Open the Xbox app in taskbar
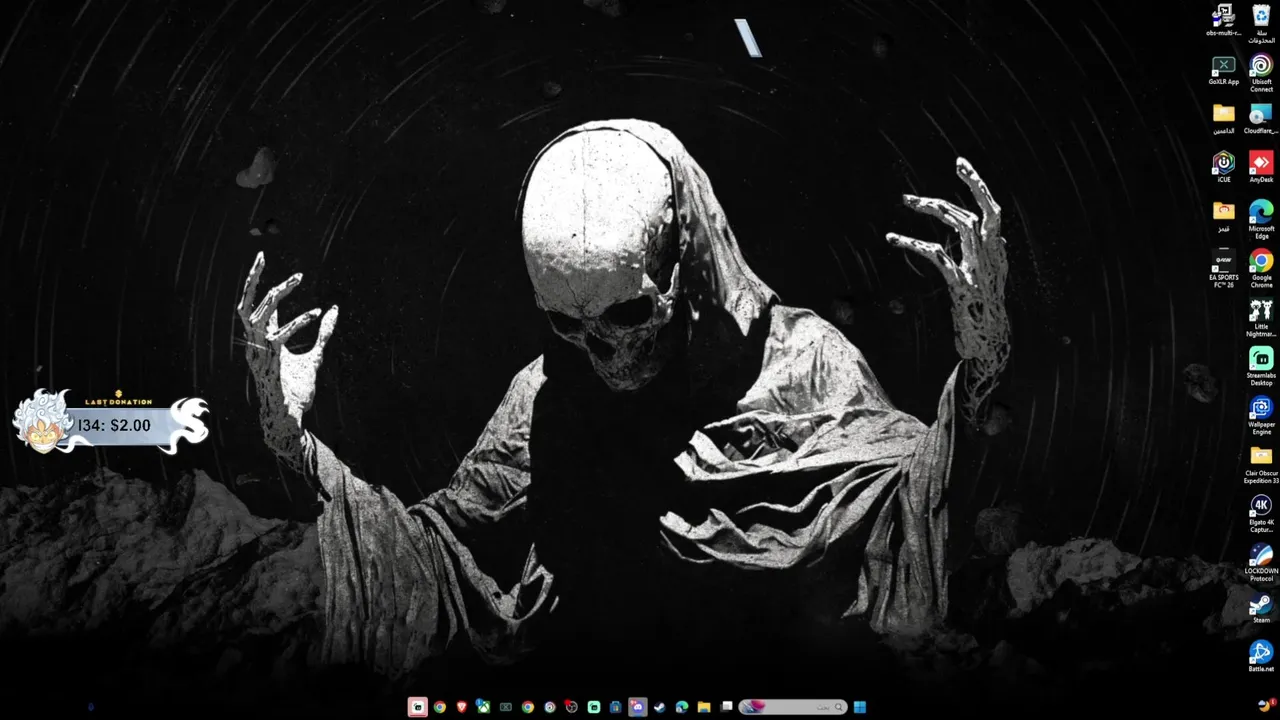This screenshot has height=720, width=1280. [483, 707]
